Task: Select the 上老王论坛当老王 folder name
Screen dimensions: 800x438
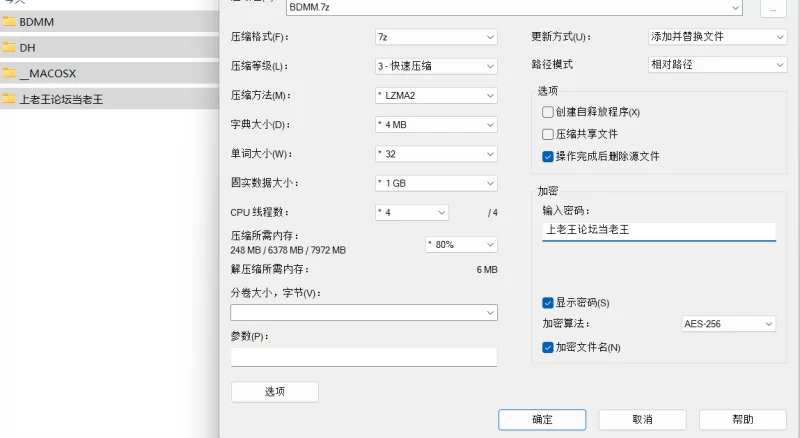Action: click(x=61, y=100)
